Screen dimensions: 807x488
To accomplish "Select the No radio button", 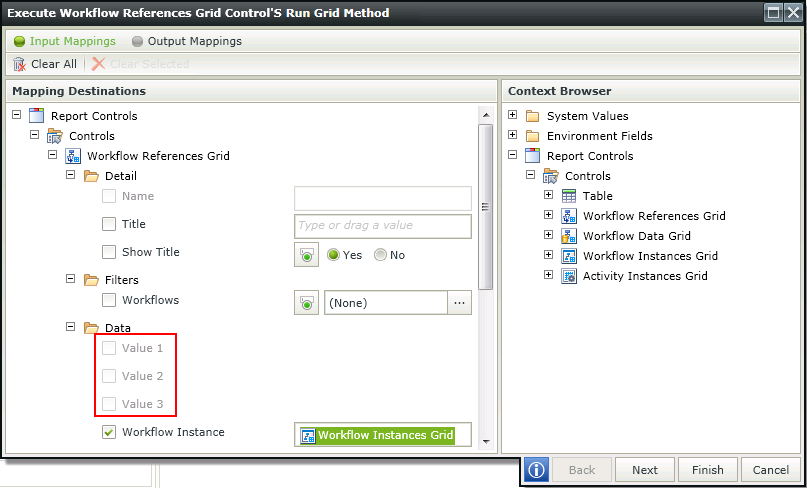I will pos(380,255).
